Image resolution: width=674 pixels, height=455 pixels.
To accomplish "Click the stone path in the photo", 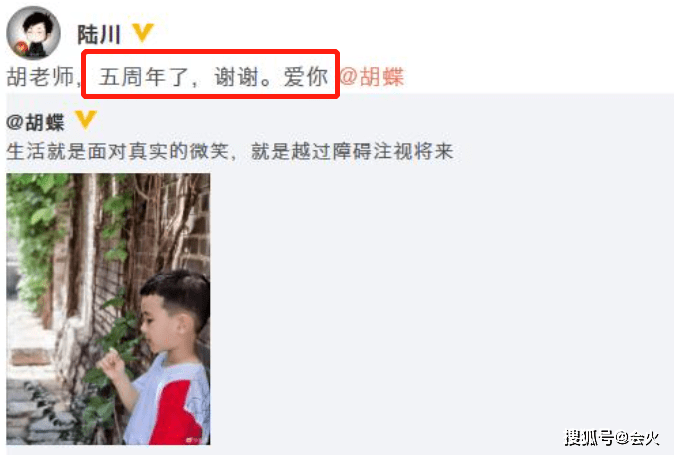I will pyautogui.click(x=32, y=408).
